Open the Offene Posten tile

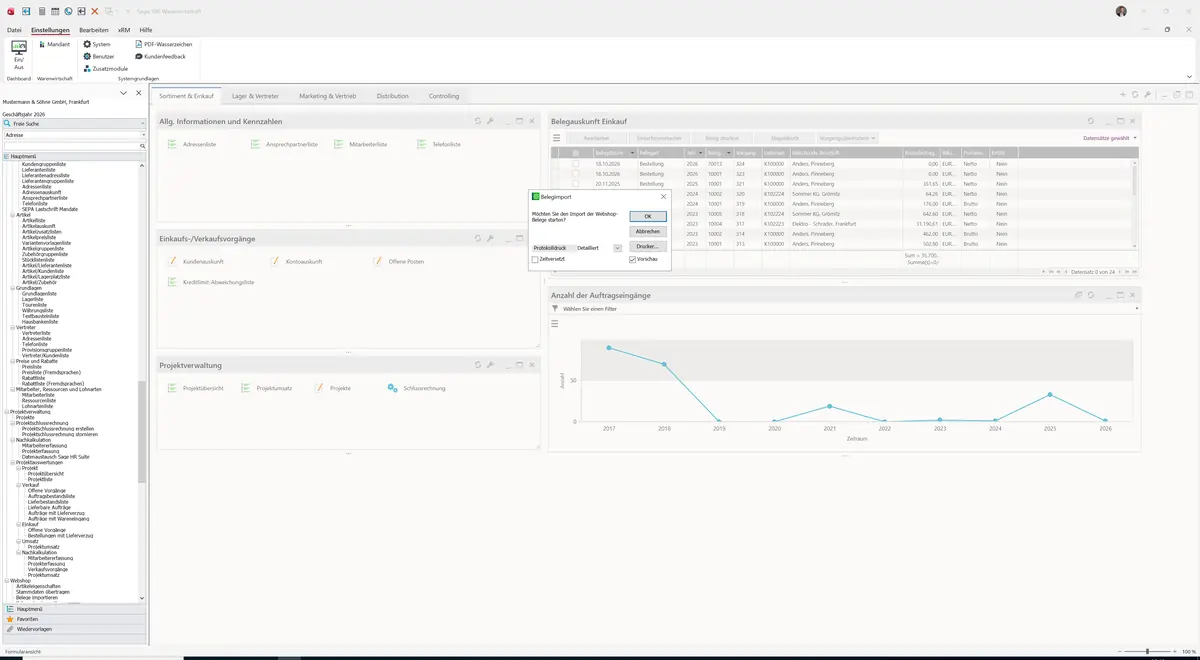pos(399,261)
